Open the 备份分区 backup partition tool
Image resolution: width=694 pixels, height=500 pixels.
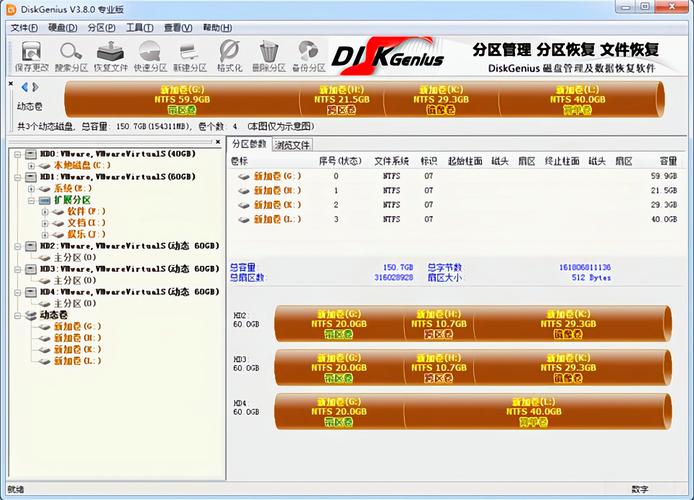pos(308,57)
